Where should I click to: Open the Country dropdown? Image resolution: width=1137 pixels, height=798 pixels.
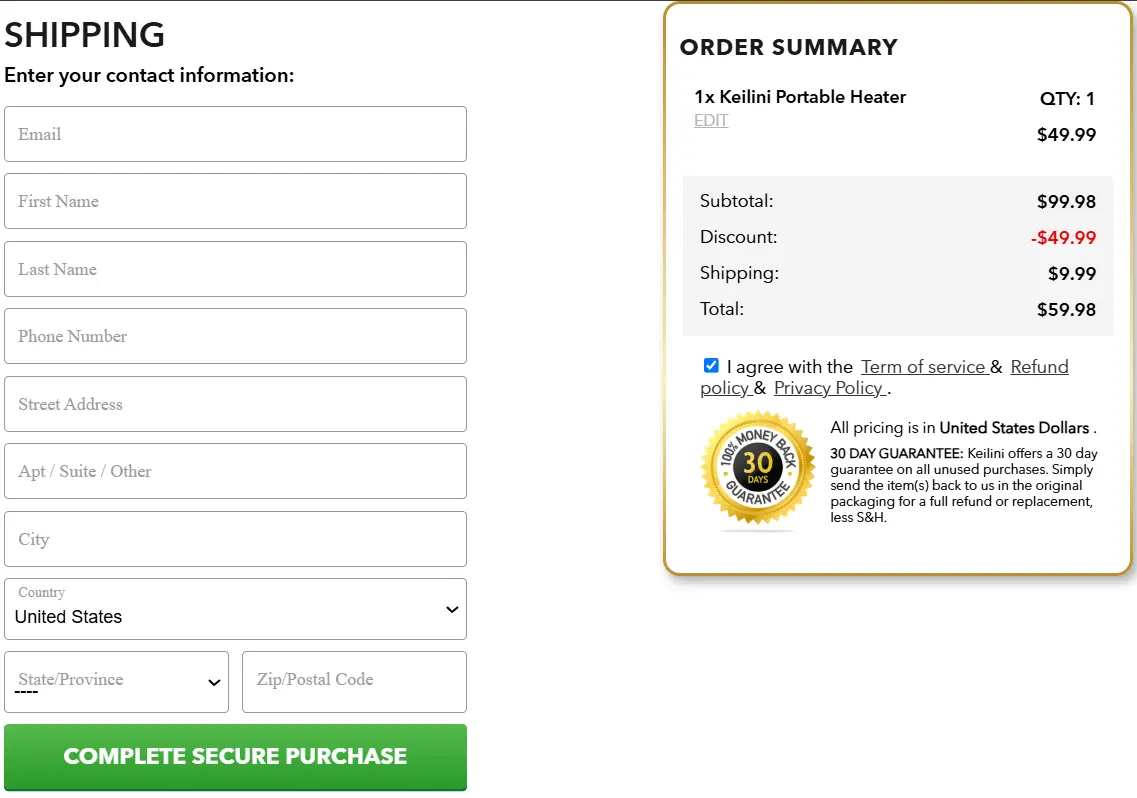click(x=235, y=610)
